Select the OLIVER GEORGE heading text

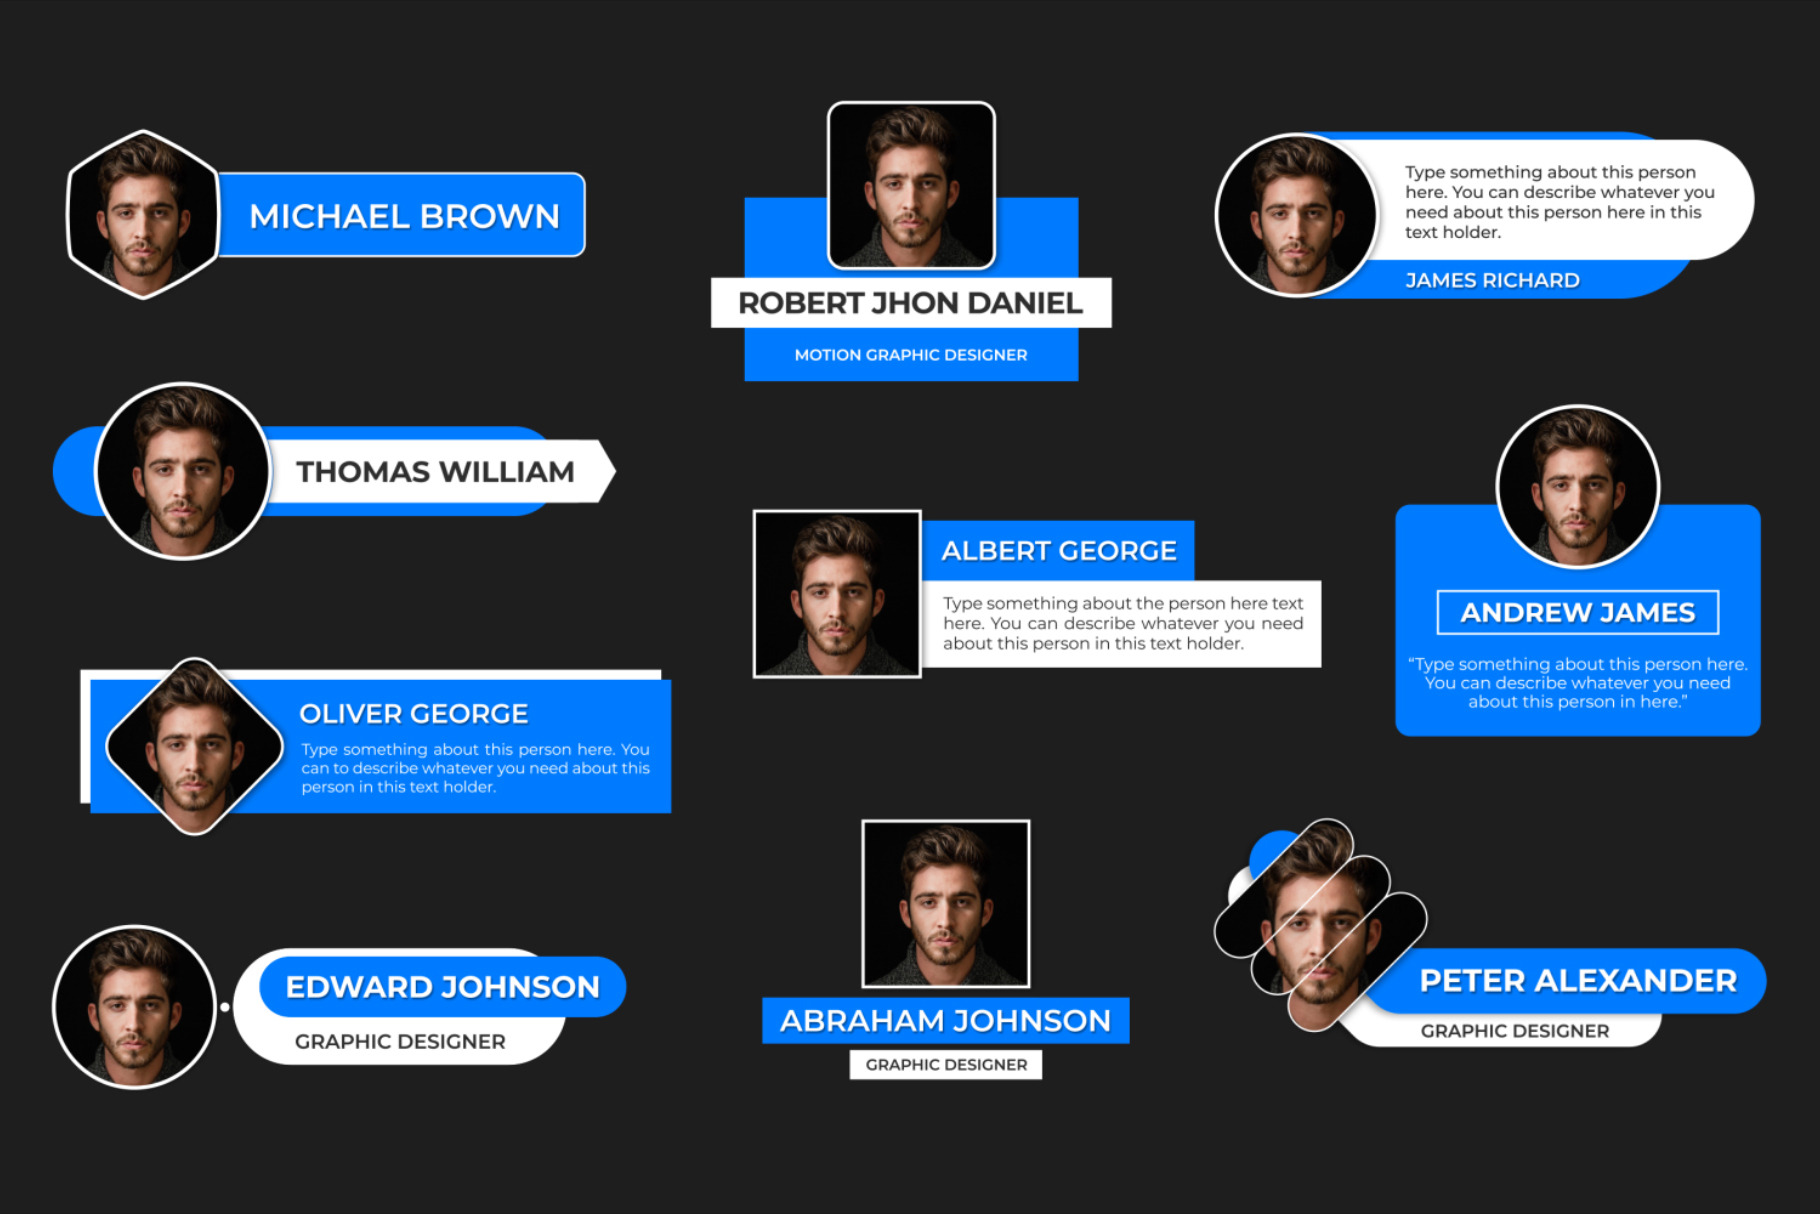coord(413,714)
